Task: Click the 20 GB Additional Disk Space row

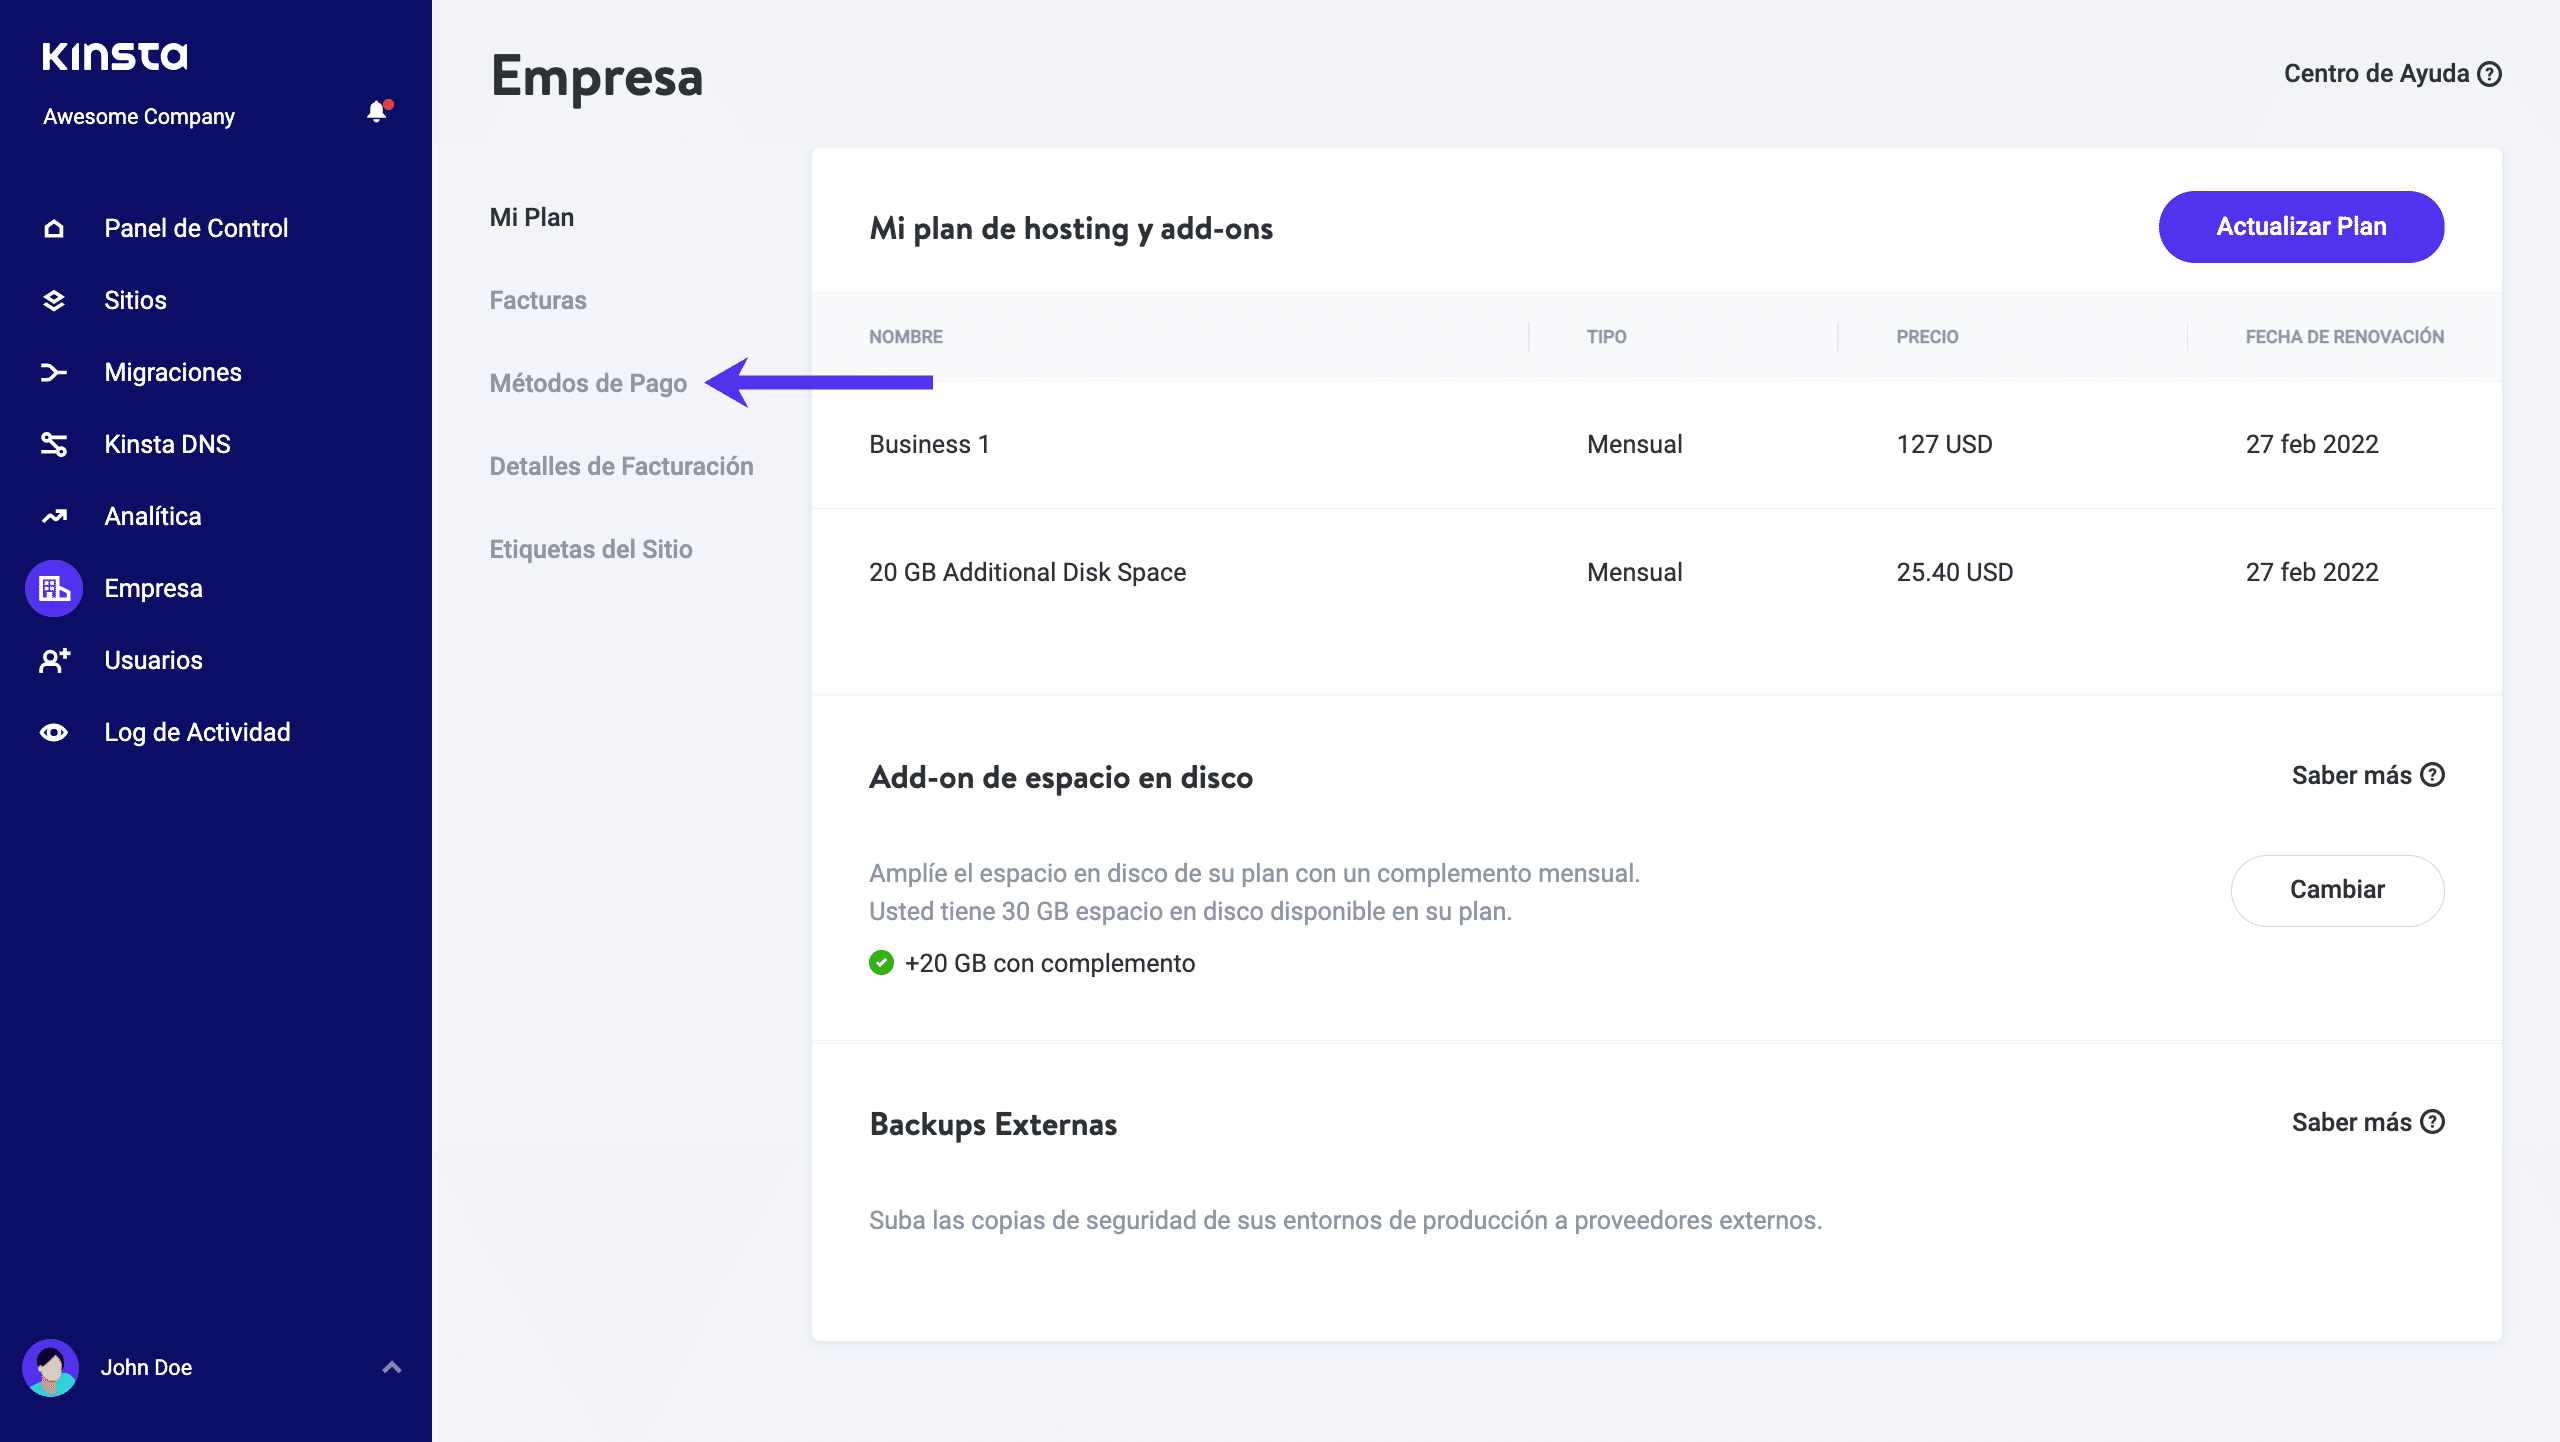Action: pyautogui.click(x=1656, y=572)
